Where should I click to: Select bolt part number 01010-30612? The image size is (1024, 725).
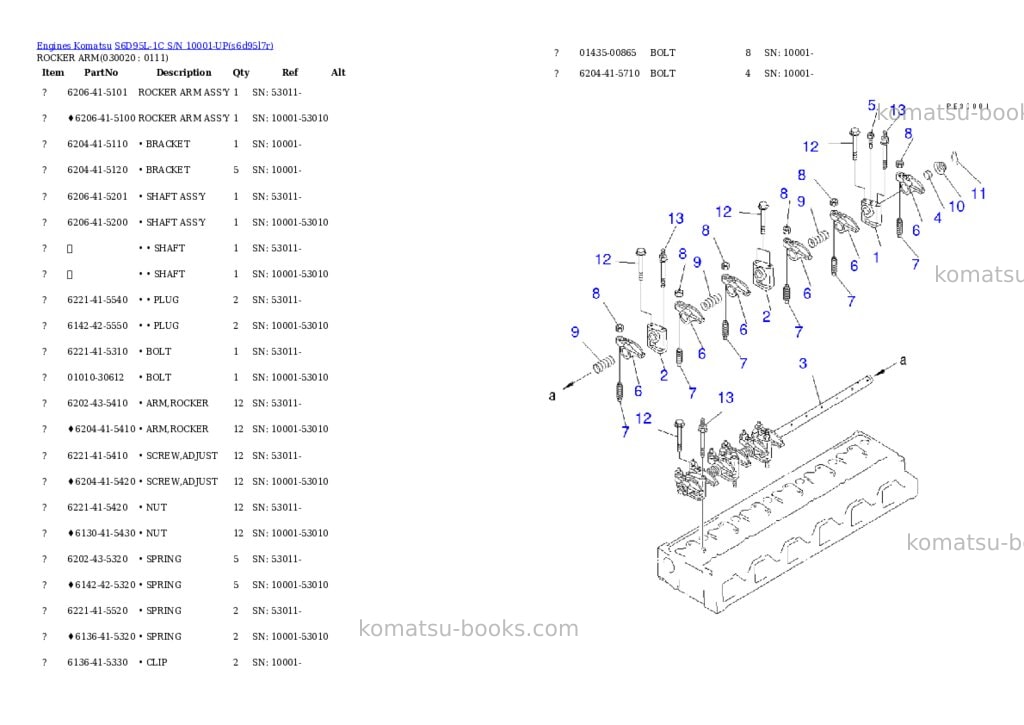(95, 378)
